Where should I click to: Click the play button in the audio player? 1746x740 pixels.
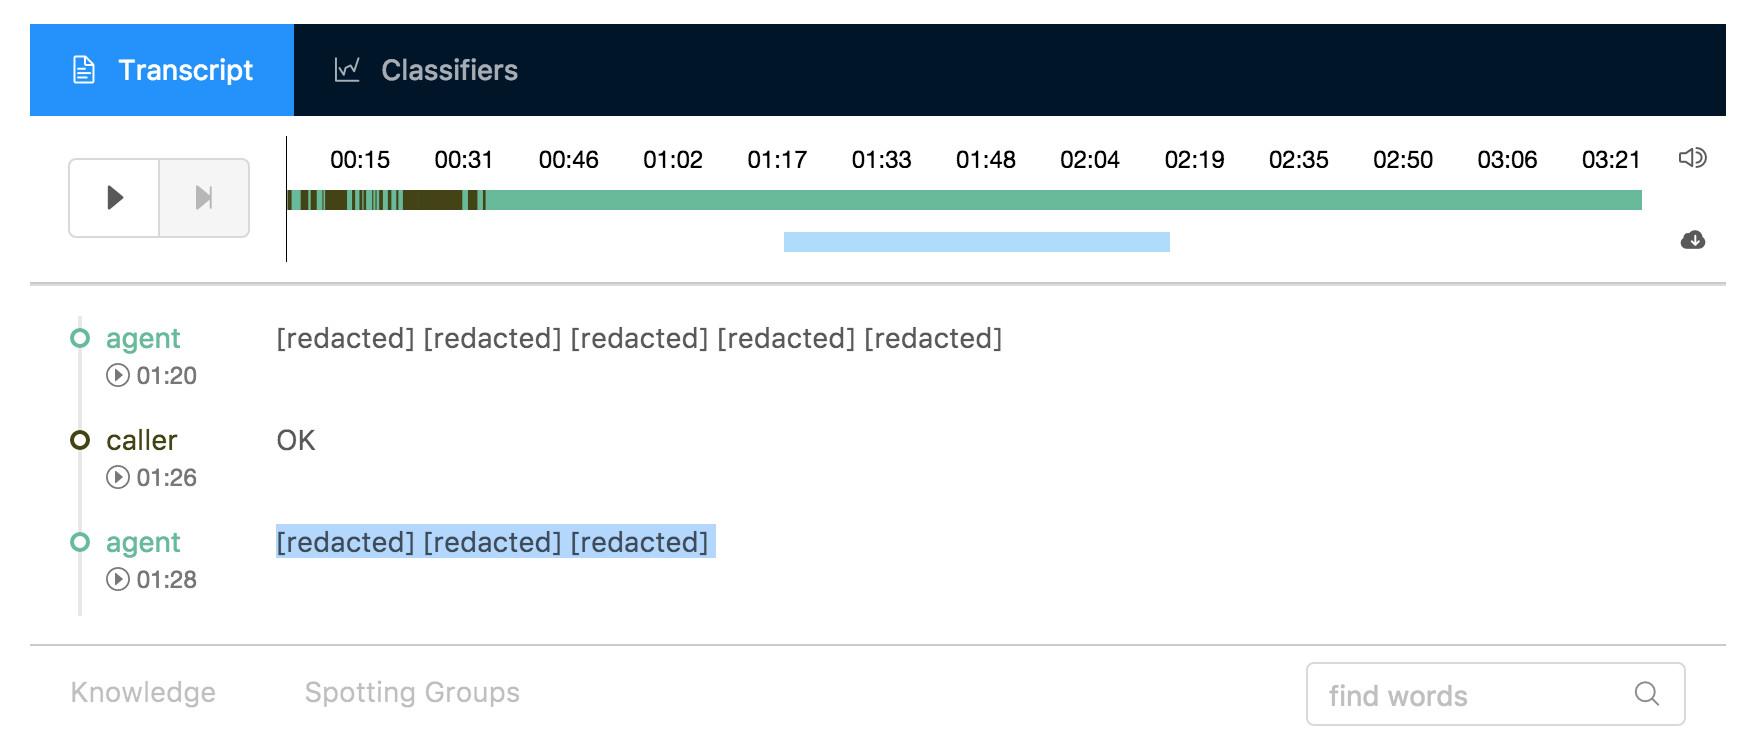coord(114,198)
